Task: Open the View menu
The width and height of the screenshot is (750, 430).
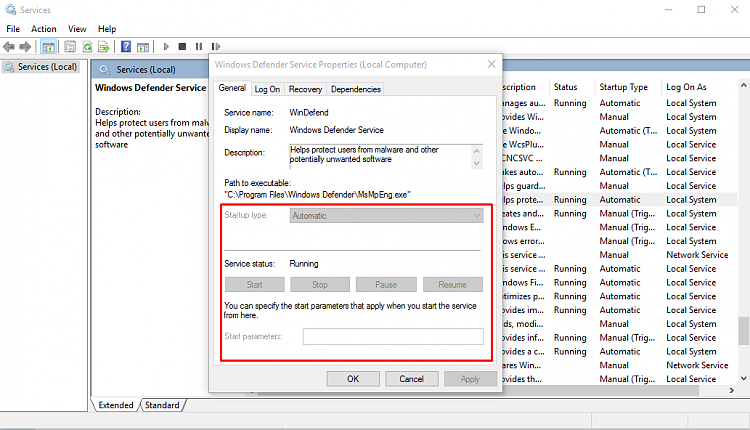Action: point(77,29)
